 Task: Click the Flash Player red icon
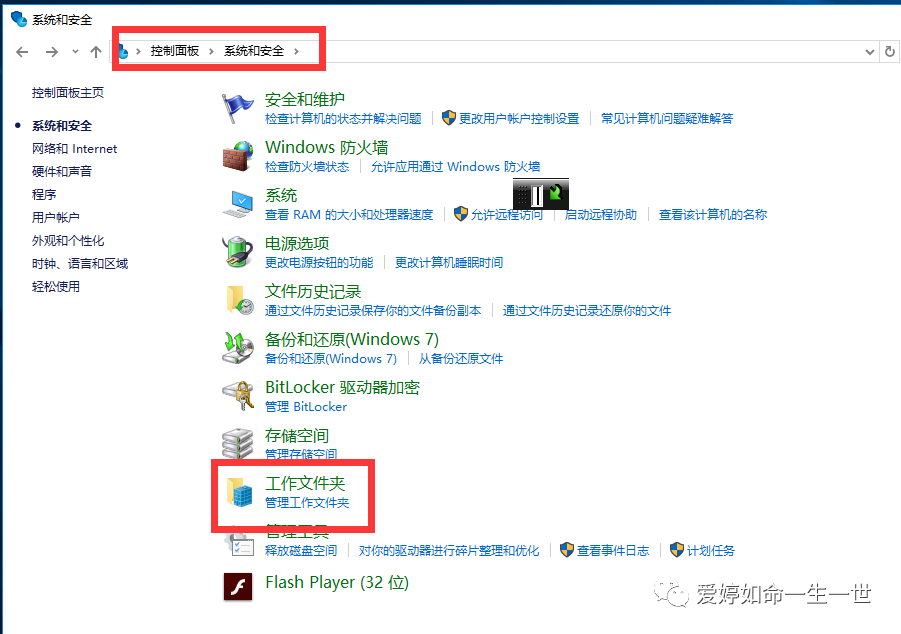(238, 586)
